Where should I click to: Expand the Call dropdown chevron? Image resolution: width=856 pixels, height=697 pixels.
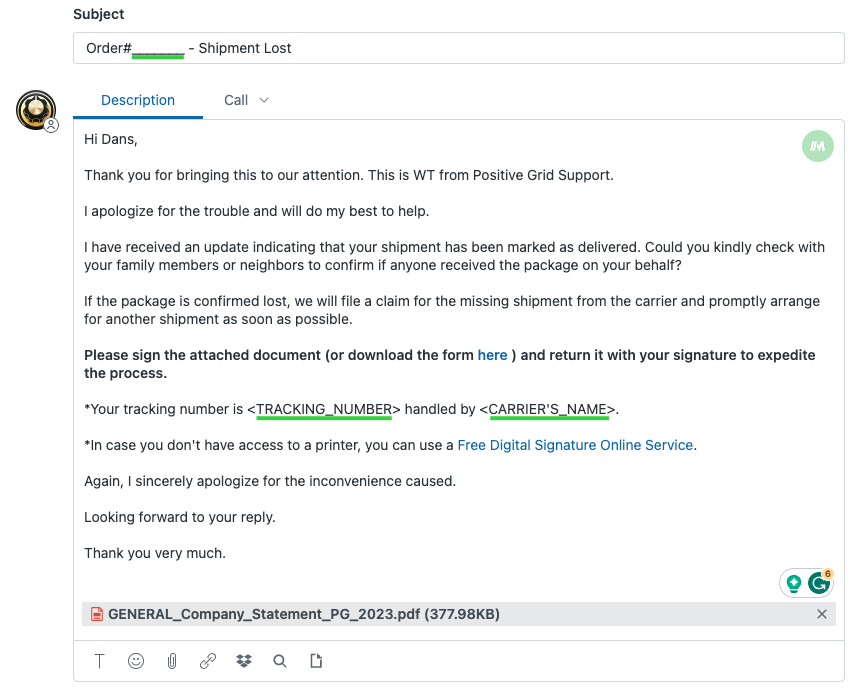coord(264,100)
